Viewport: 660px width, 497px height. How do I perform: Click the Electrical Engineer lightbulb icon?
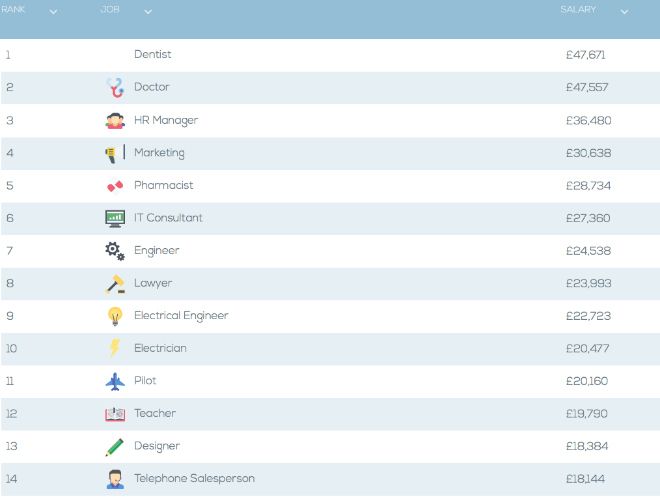click(115, 316)
